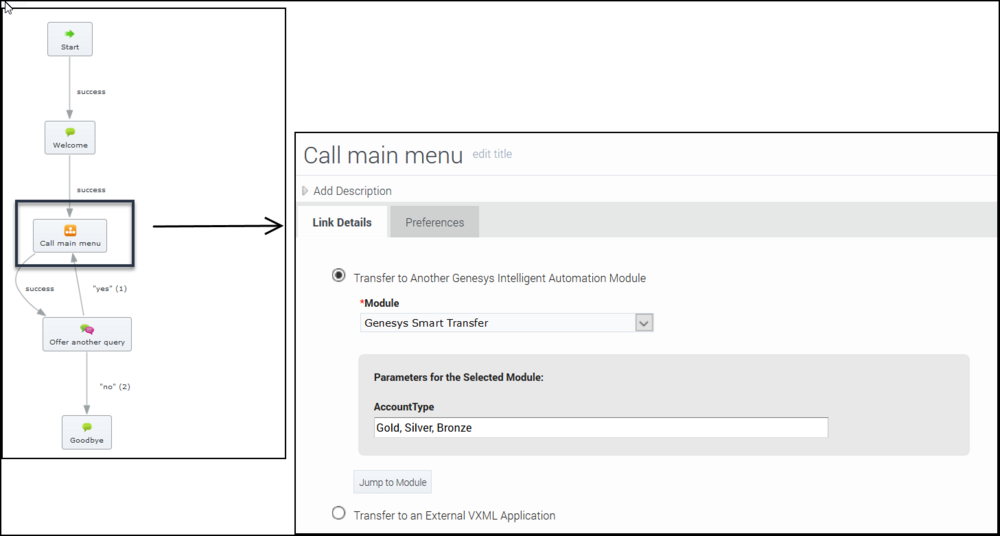Click the success label under Welcome
Viewport: 1000px width, 536px height.
[x=91, y=190]
